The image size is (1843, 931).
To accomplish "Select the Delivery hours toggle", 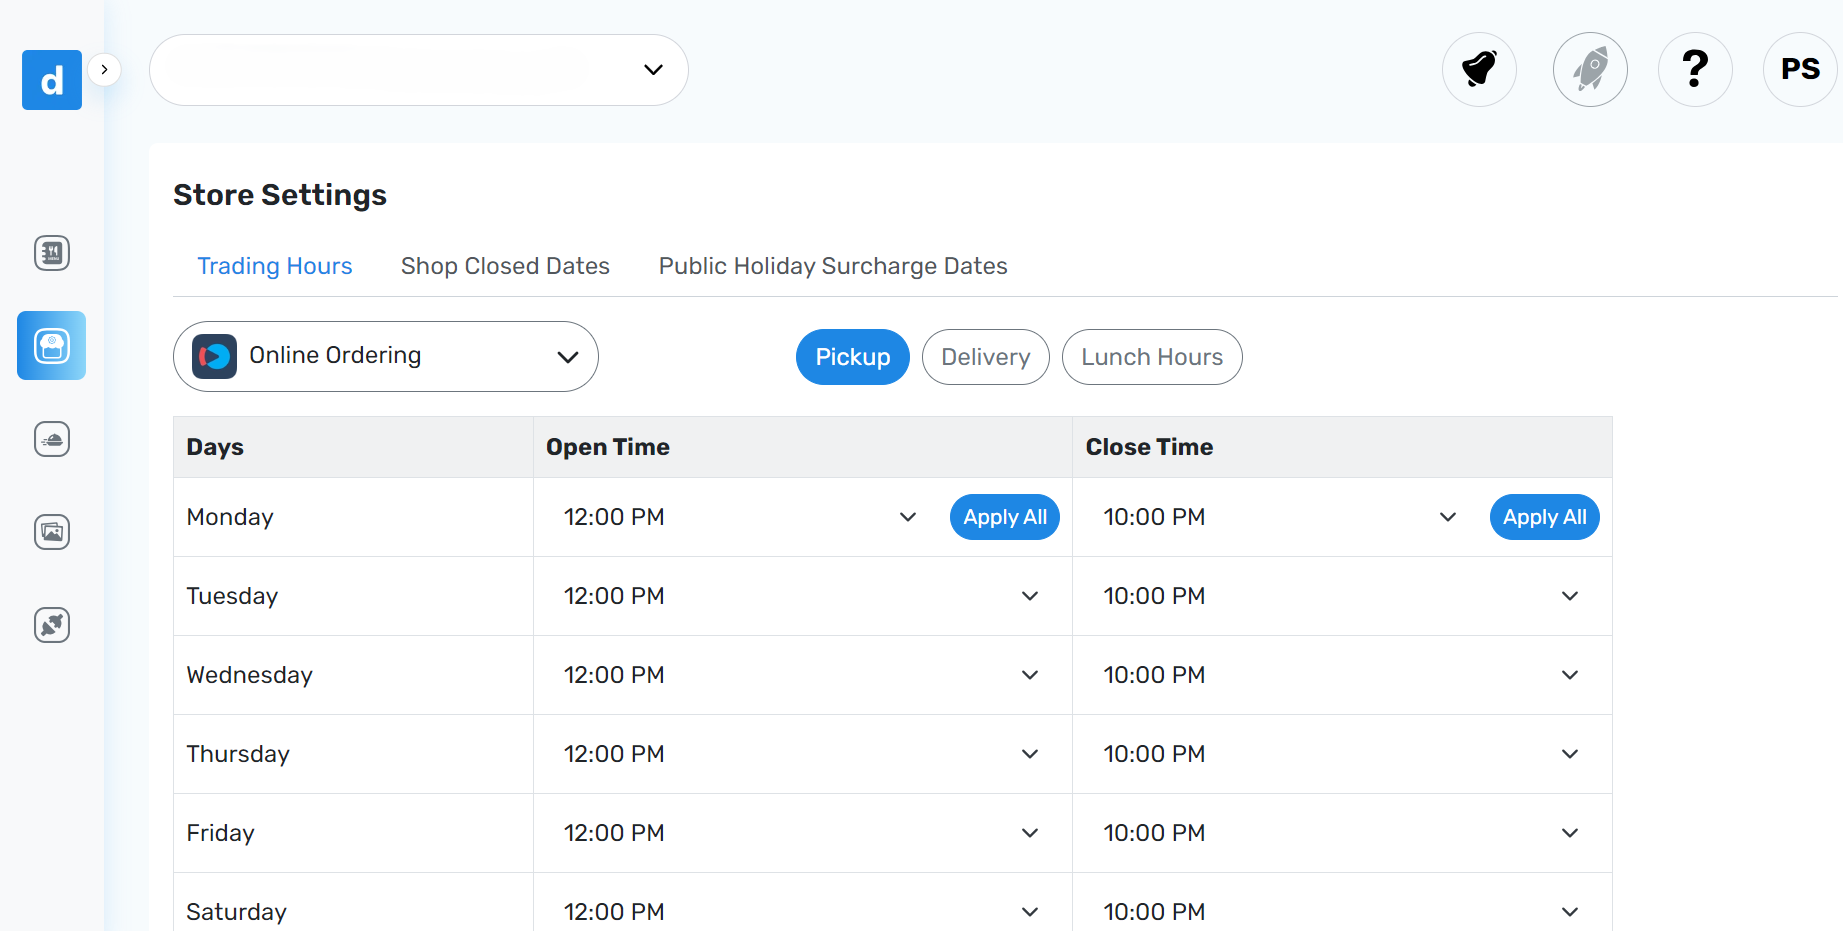I will (x=986, y=357).
